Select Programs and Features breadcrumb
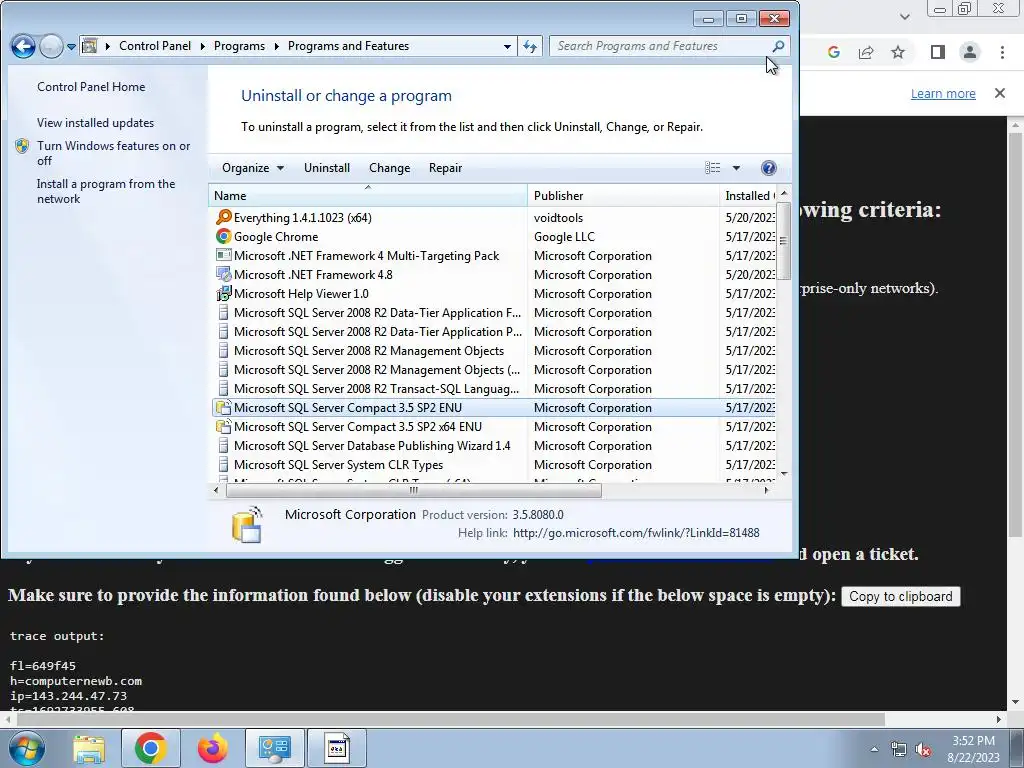The height and width of the screenshot is (768, 1024). coord(348,46)
